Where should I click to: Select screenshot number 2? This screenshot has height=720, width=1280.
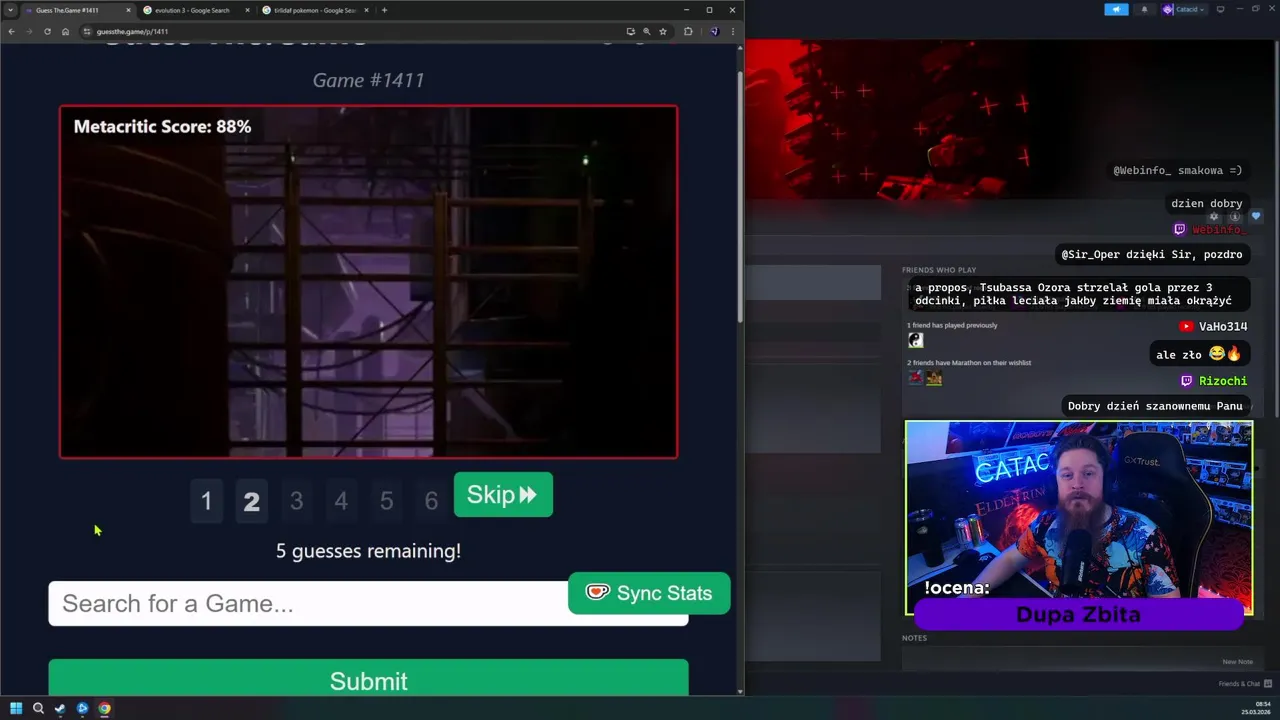coord(251,500)
